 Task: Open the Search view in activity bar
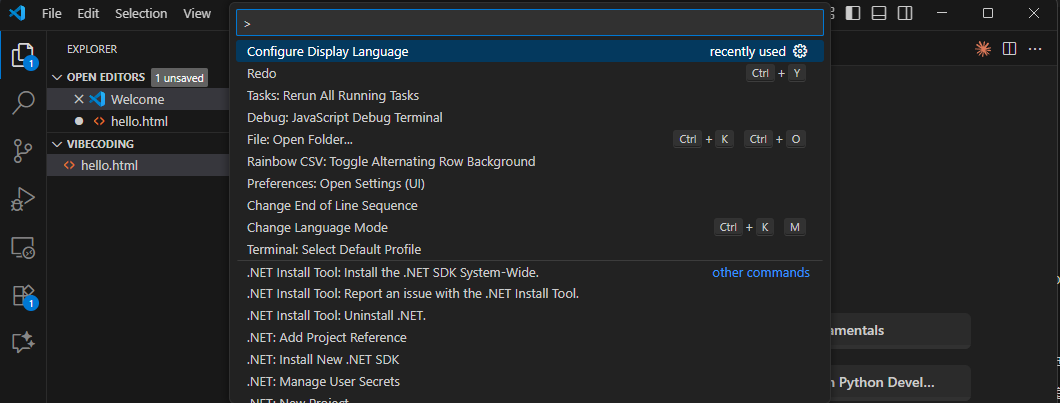tap(23, 103)
